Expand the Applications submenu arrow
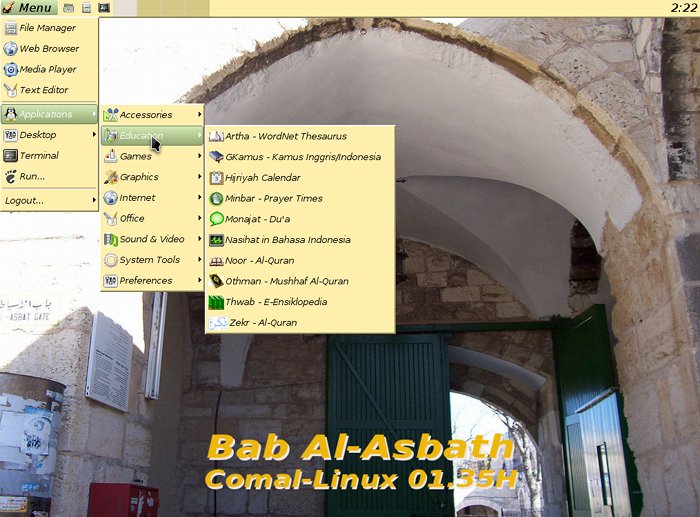 [94, 114]
